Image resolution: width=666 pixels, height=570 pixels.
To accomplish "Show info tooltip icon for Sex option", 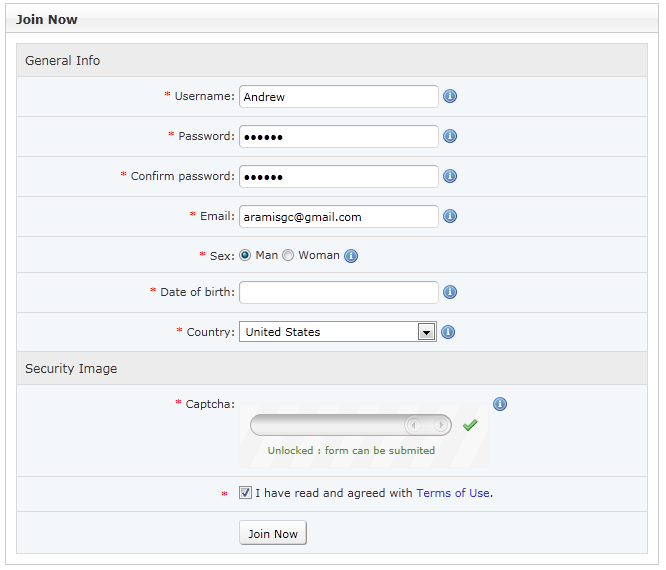I will 351,256.
